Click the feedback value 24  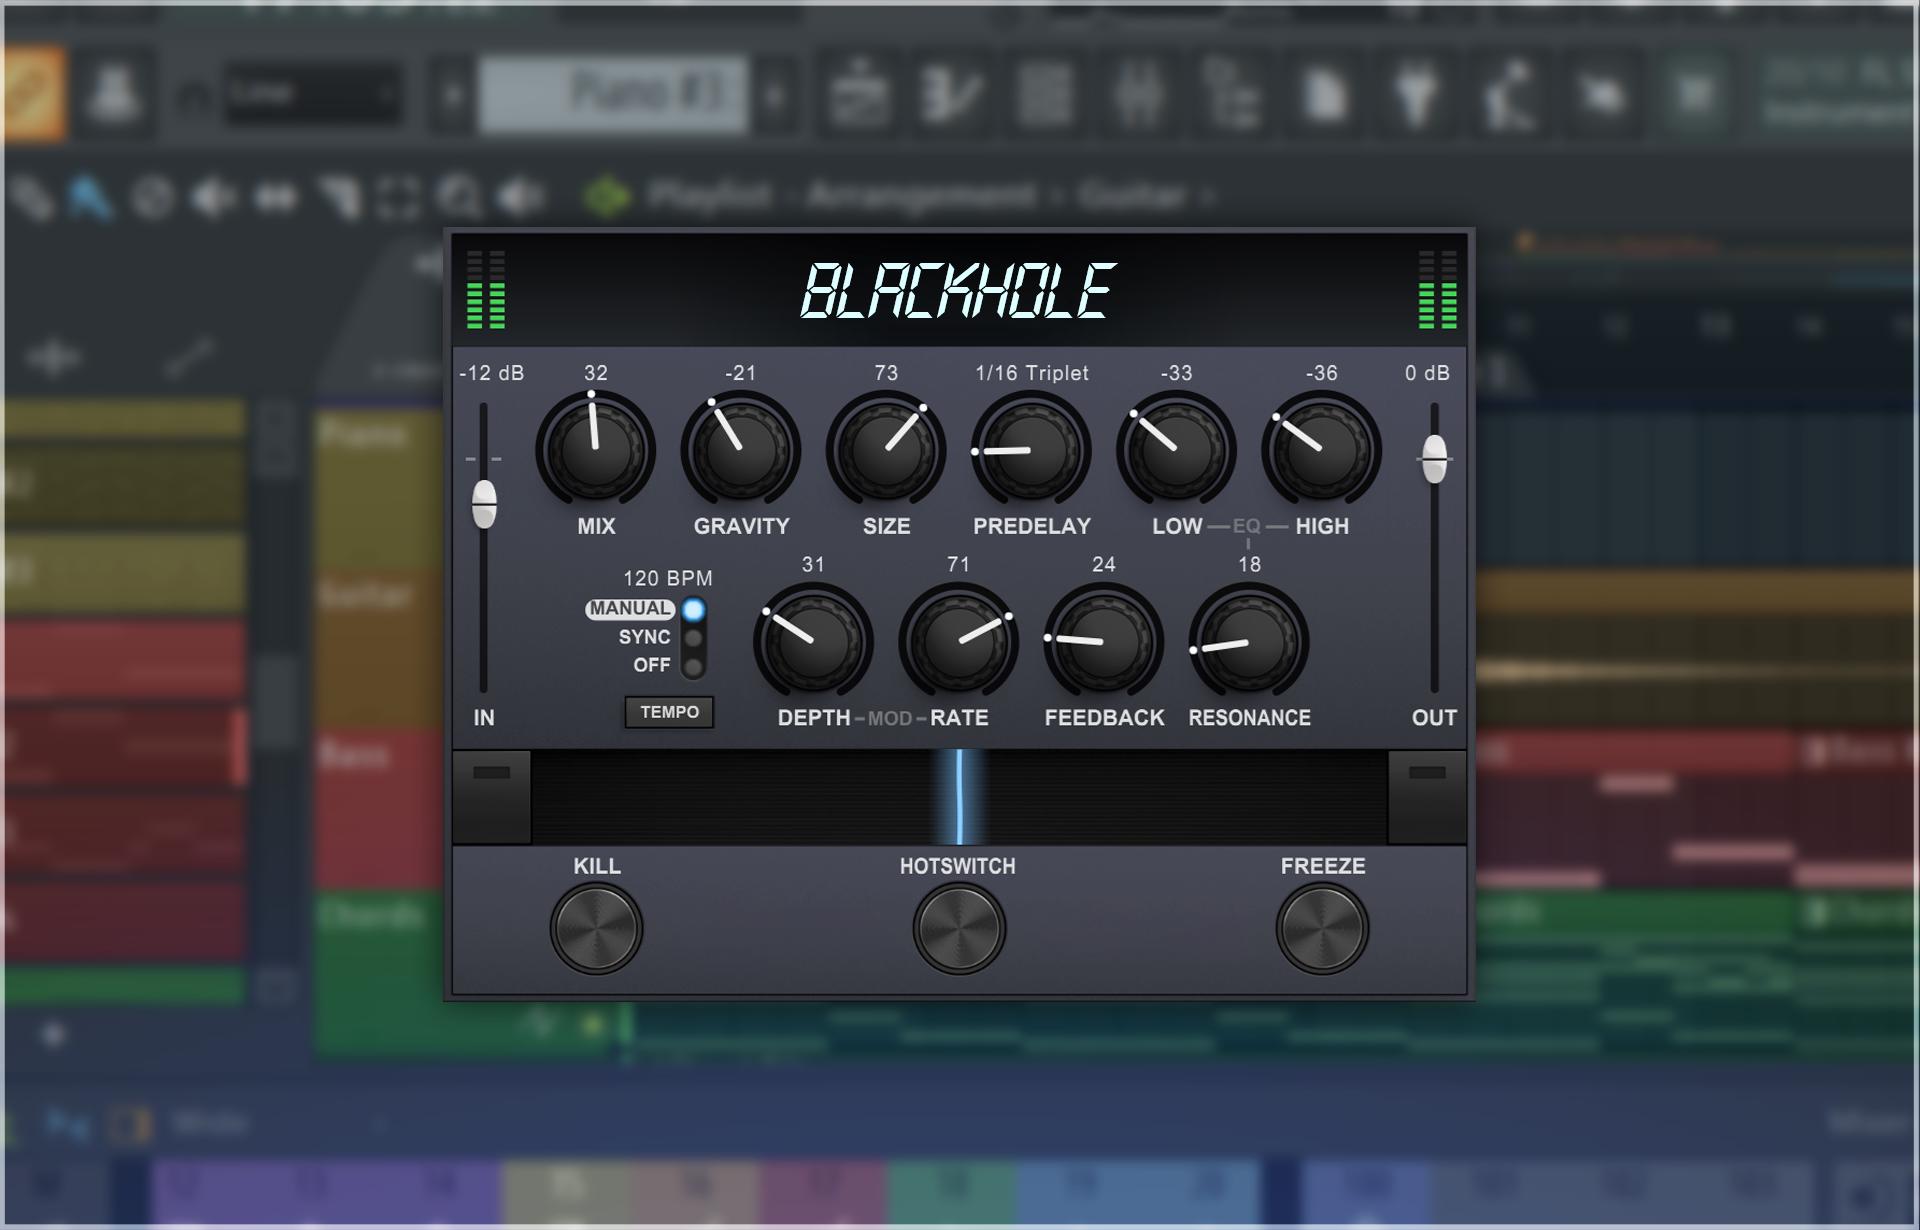click(x=1103, y=565)
